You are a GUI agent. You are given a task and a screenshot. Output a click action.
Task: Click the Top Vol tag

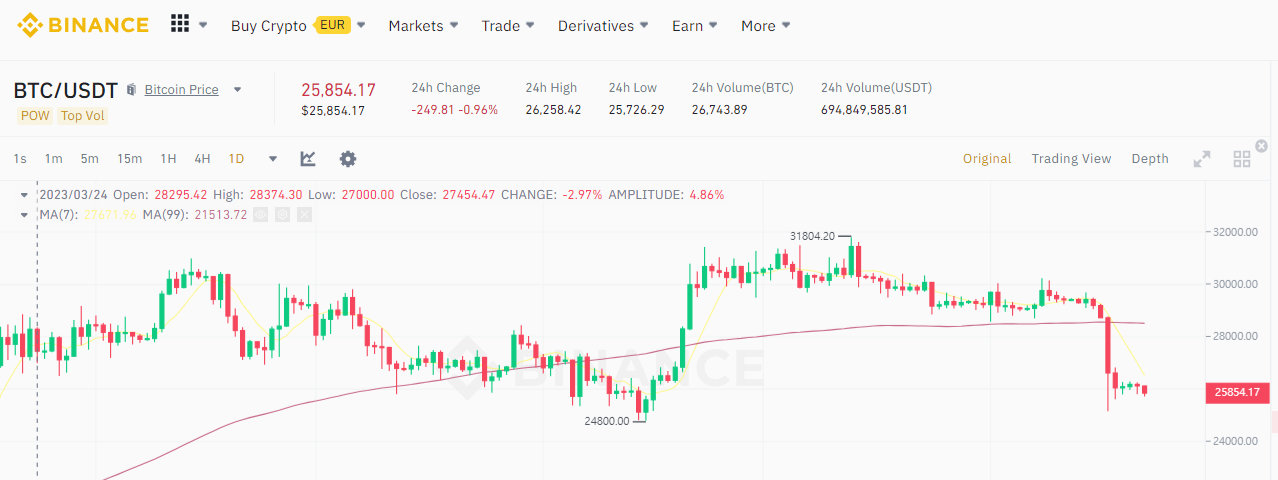tap(82, 115)
